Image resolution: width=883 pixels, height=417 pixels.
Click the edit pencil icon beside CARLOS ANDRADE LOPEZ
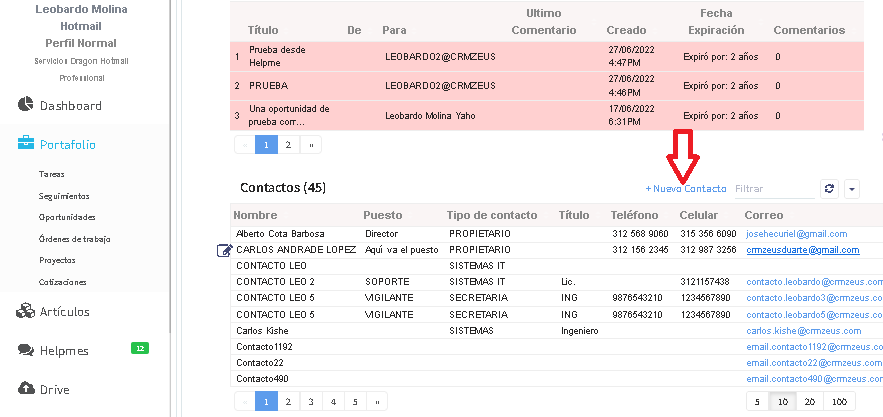point(224,250)
